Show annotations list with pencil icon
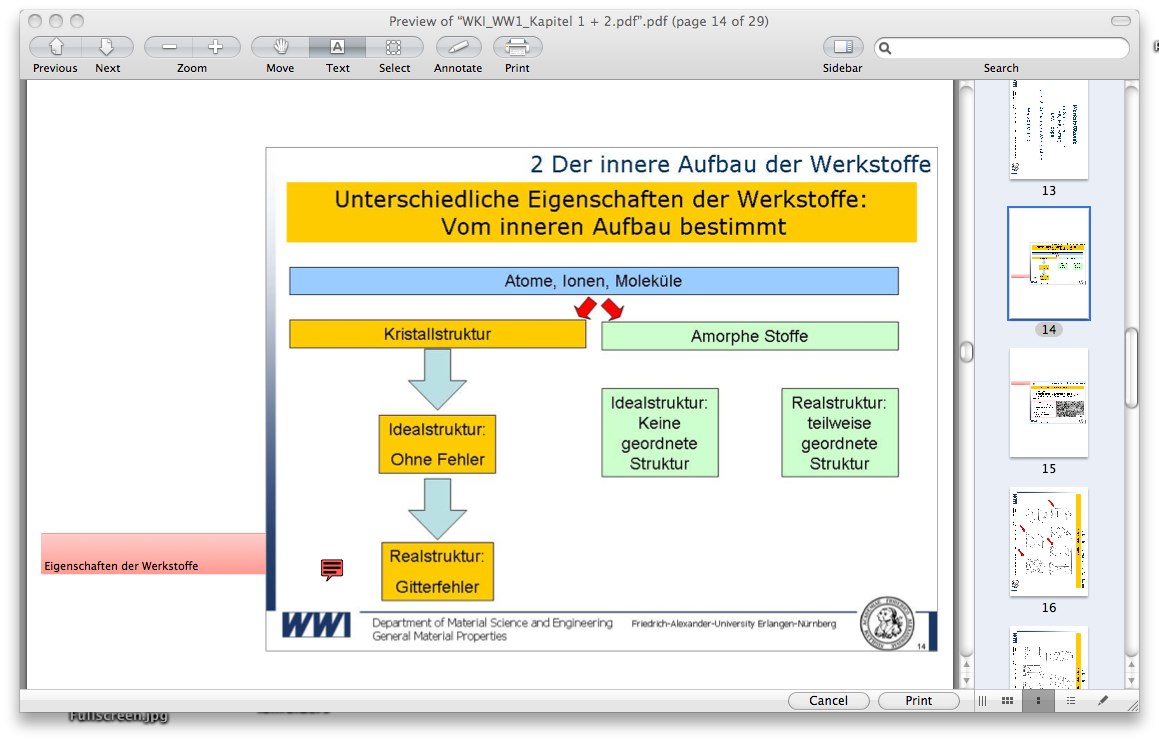Viewport: 1159px width, 742px height. point(1103,701)
